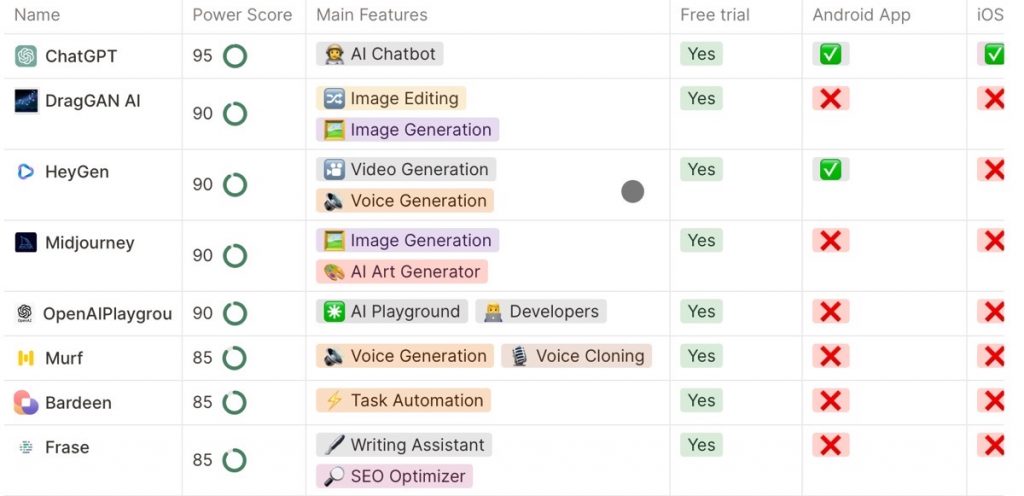Click the Frase logo icon

(26, 447)
